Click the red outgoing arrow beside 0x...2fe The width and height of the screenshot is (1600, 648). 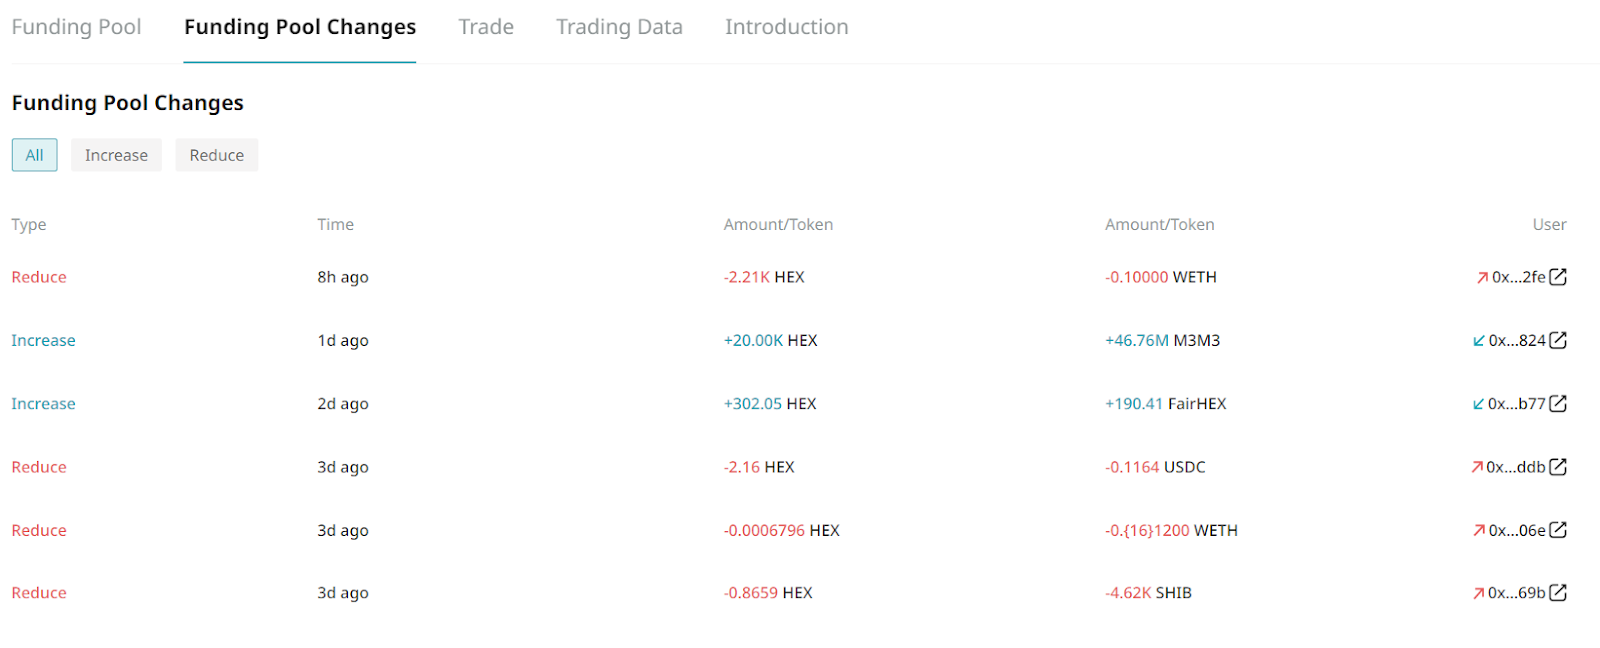pyautogui.click(x=1482, y=278)
